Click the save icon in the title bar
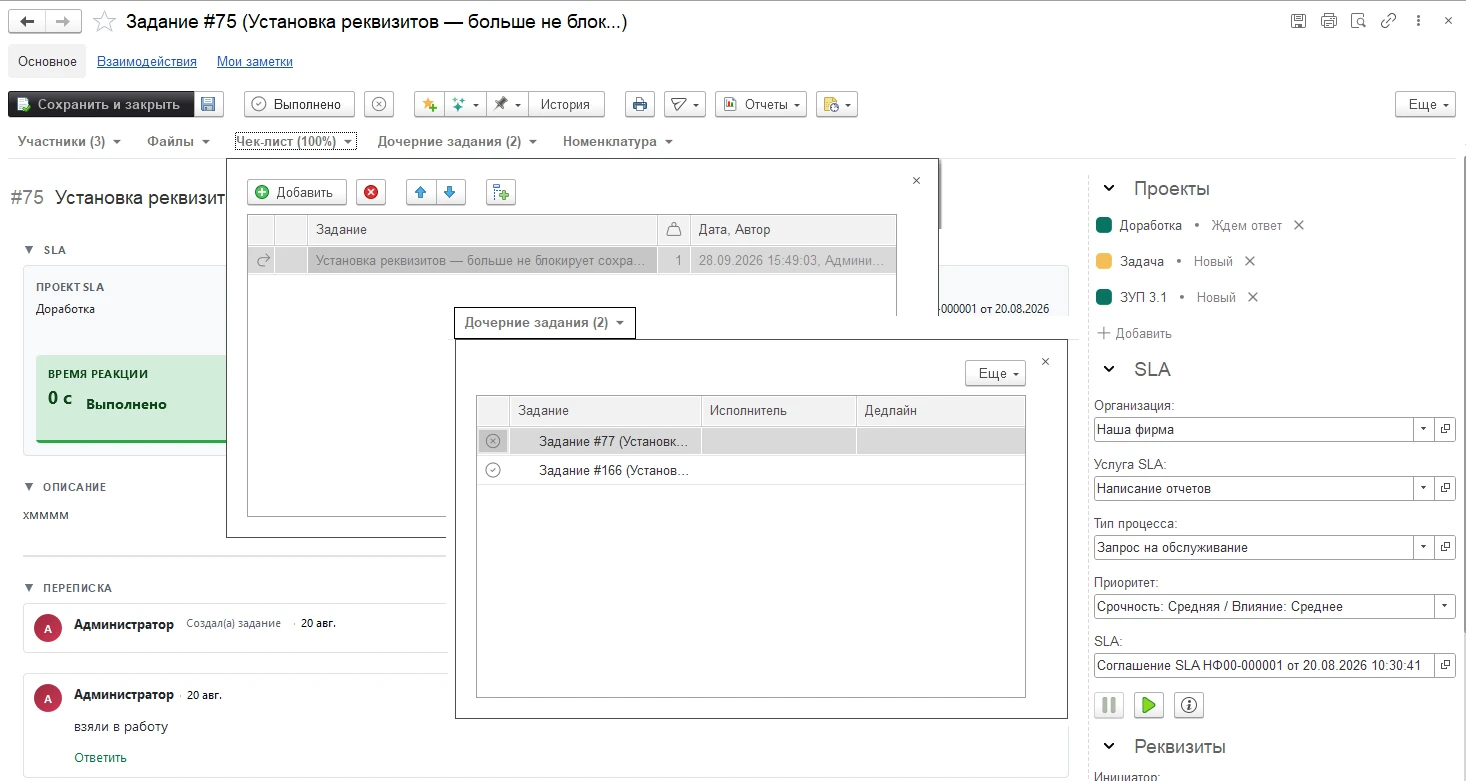The image size is (1466, 781). (x=1299, y=21)
